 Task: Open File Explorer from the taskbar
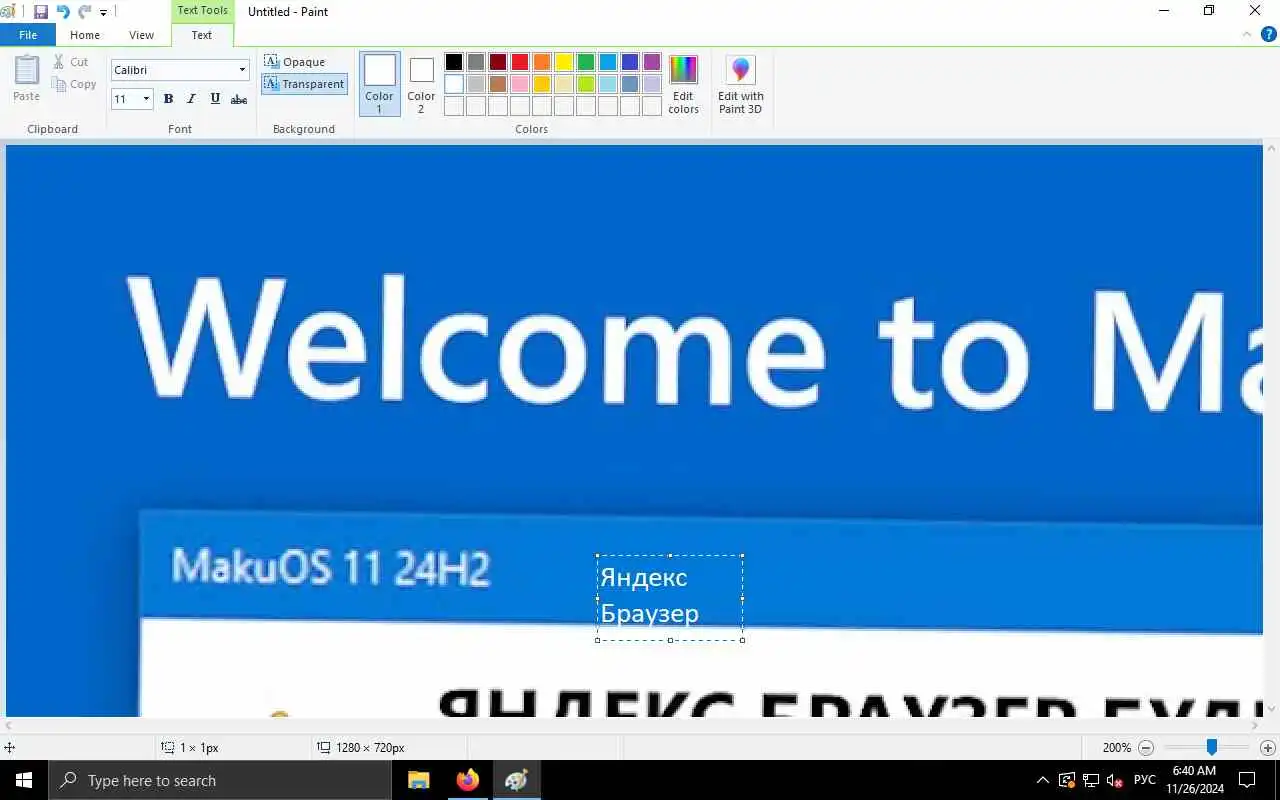(x=419, y=780)
